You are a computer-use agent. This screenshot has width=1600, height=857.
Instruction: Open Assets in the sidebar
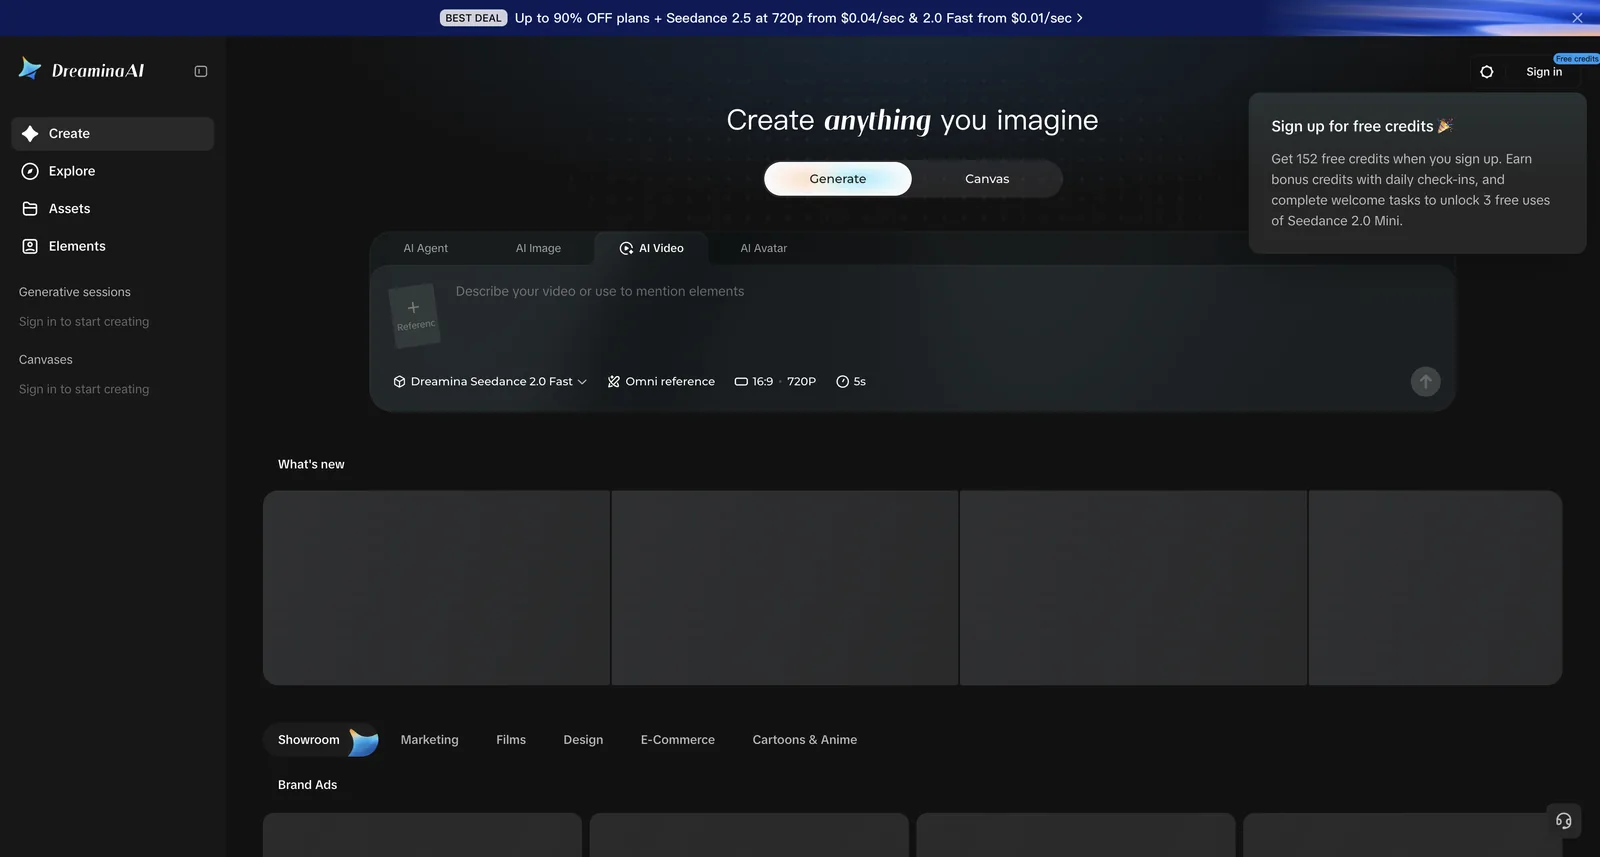[113, 209]
